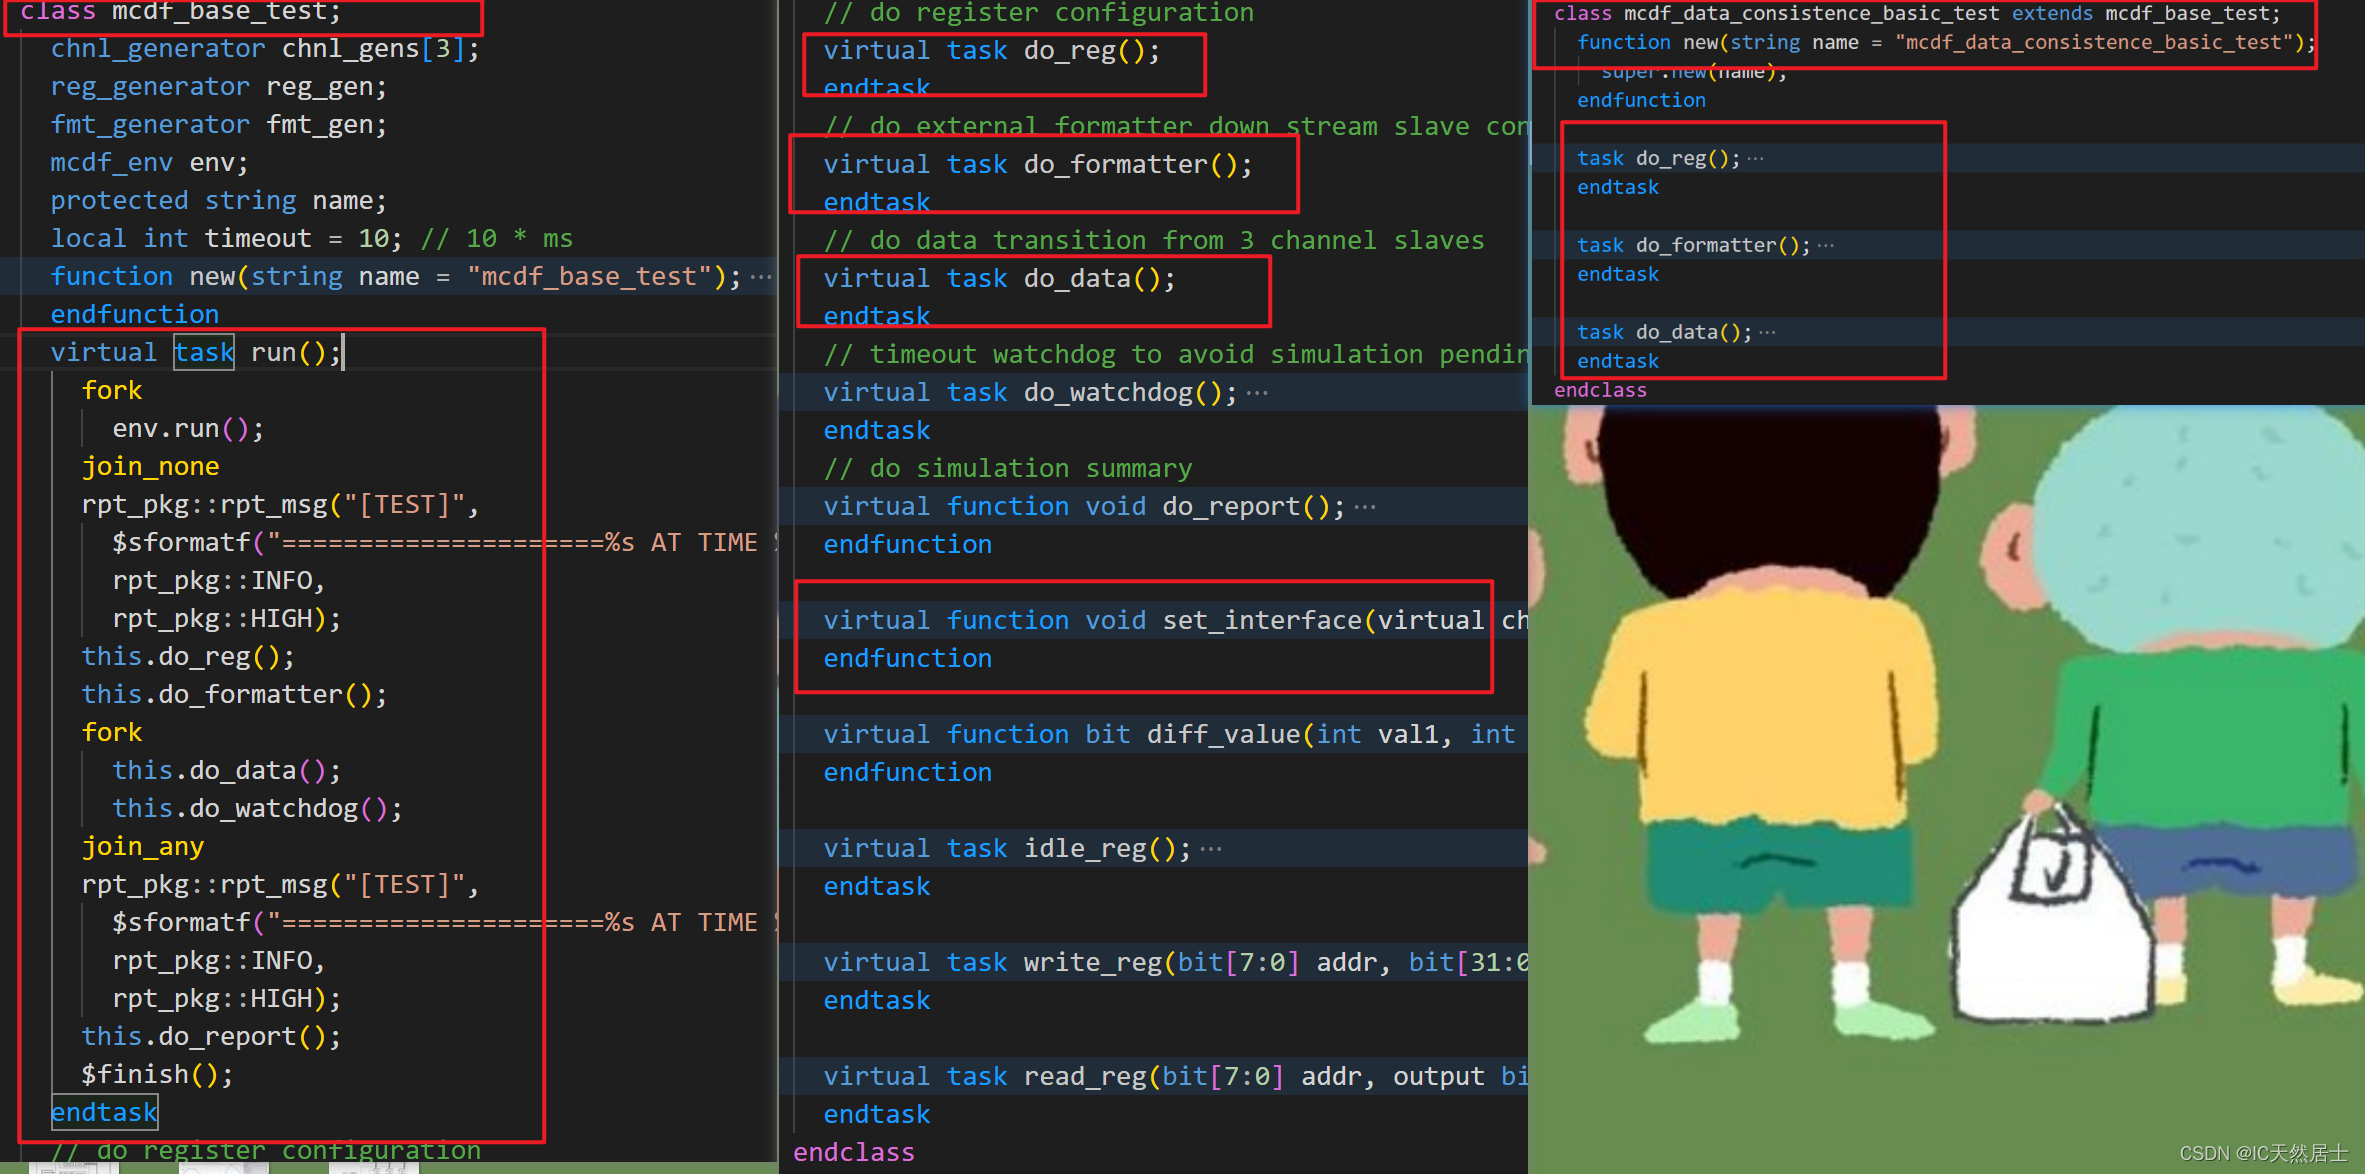Expand the folded idle_reg() task body
2365x1174 pixels.
click(x=1212, y=847)
